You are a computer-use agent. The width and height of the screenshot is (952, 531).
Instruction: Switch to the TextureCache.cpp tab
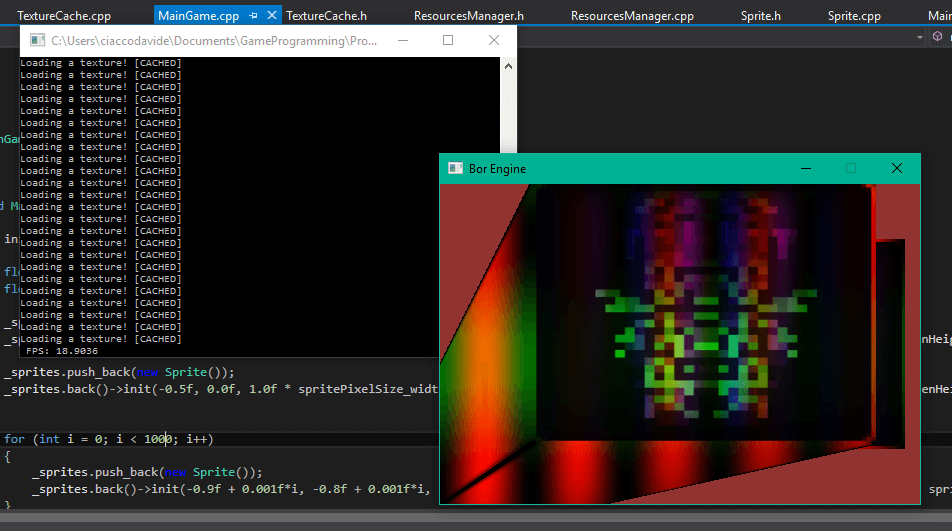click(x=64, y=16)
